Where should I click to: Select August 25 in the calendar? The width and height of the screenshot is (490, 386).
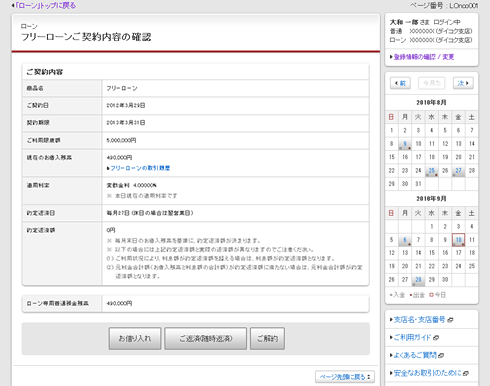click(x=432, y=170)
